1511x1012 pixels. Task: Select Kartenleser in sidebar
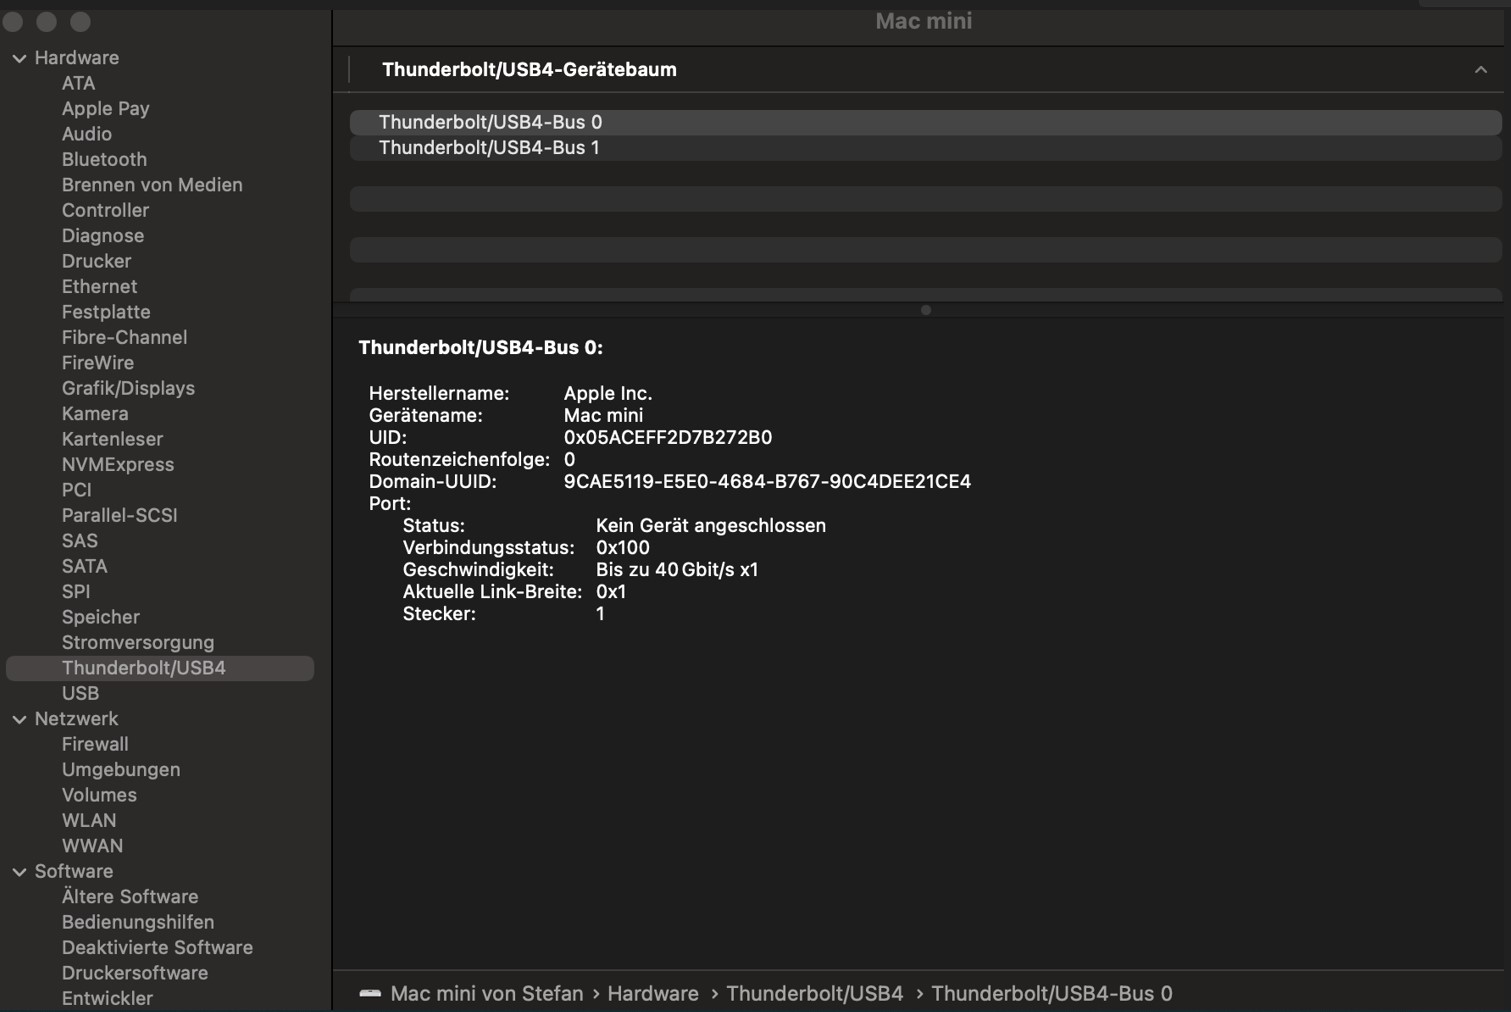click(x=112, y=439)
